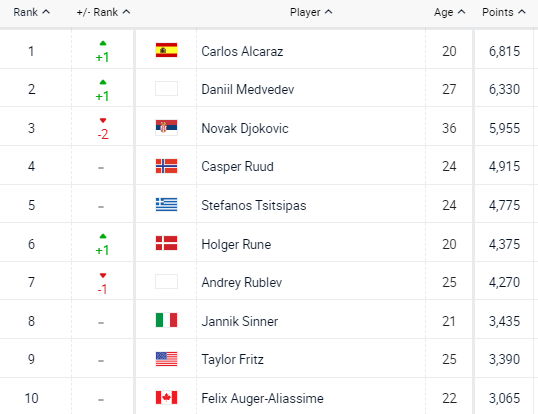Click the Serbia flag beside Novak Djokovic

[x=166, y=128]
